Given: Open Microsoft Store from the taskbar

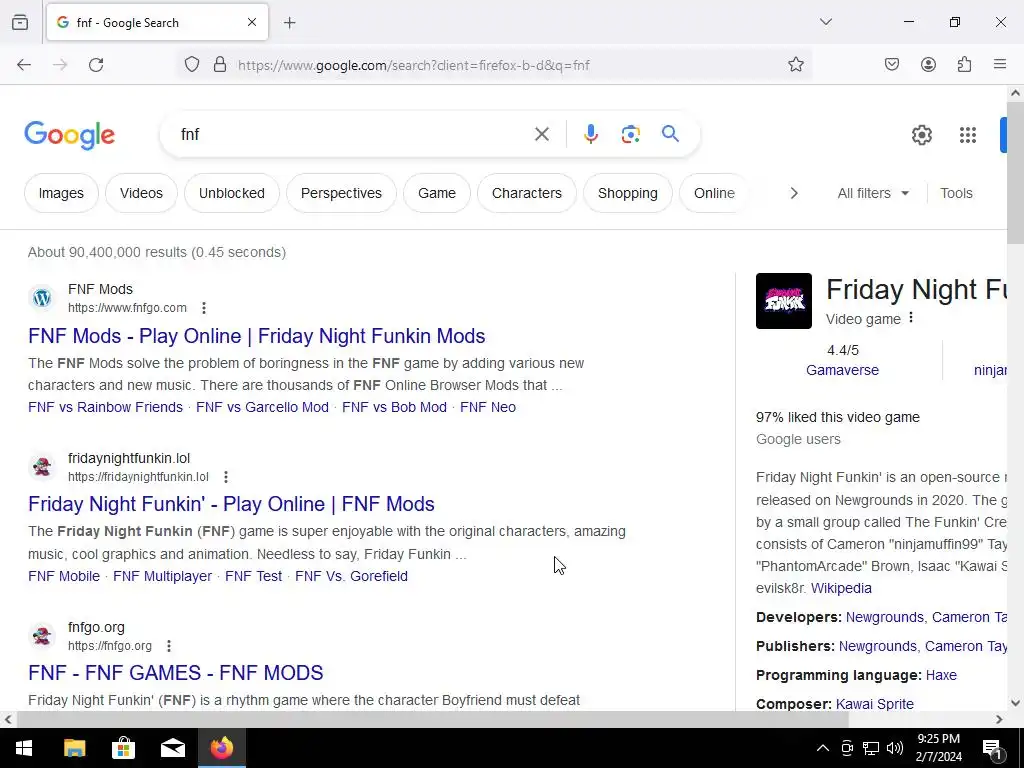Looking at the screenshot, I should [123, 748].
